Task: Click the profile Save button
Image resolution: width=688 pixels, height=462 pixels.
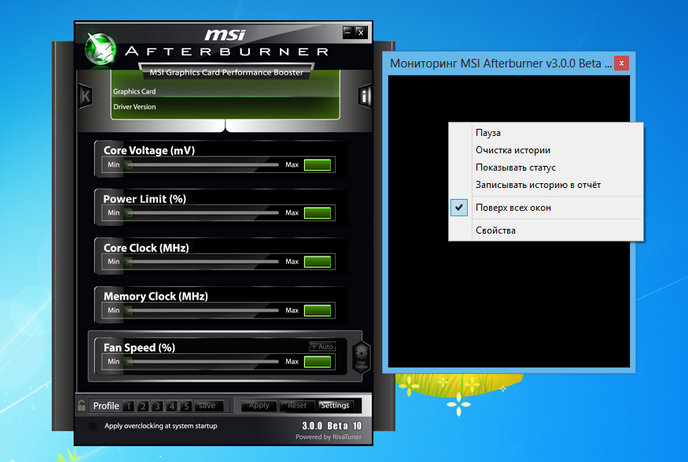Action: (x=207, y=406)
